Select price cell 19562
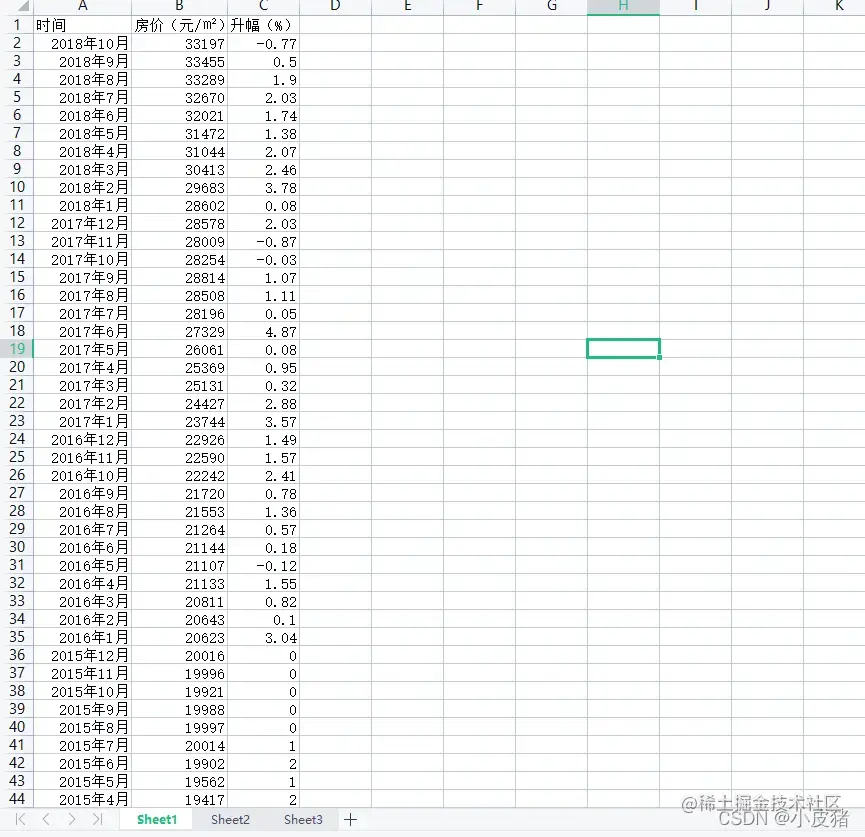865x837 pixels. click(x=179, y=781)
